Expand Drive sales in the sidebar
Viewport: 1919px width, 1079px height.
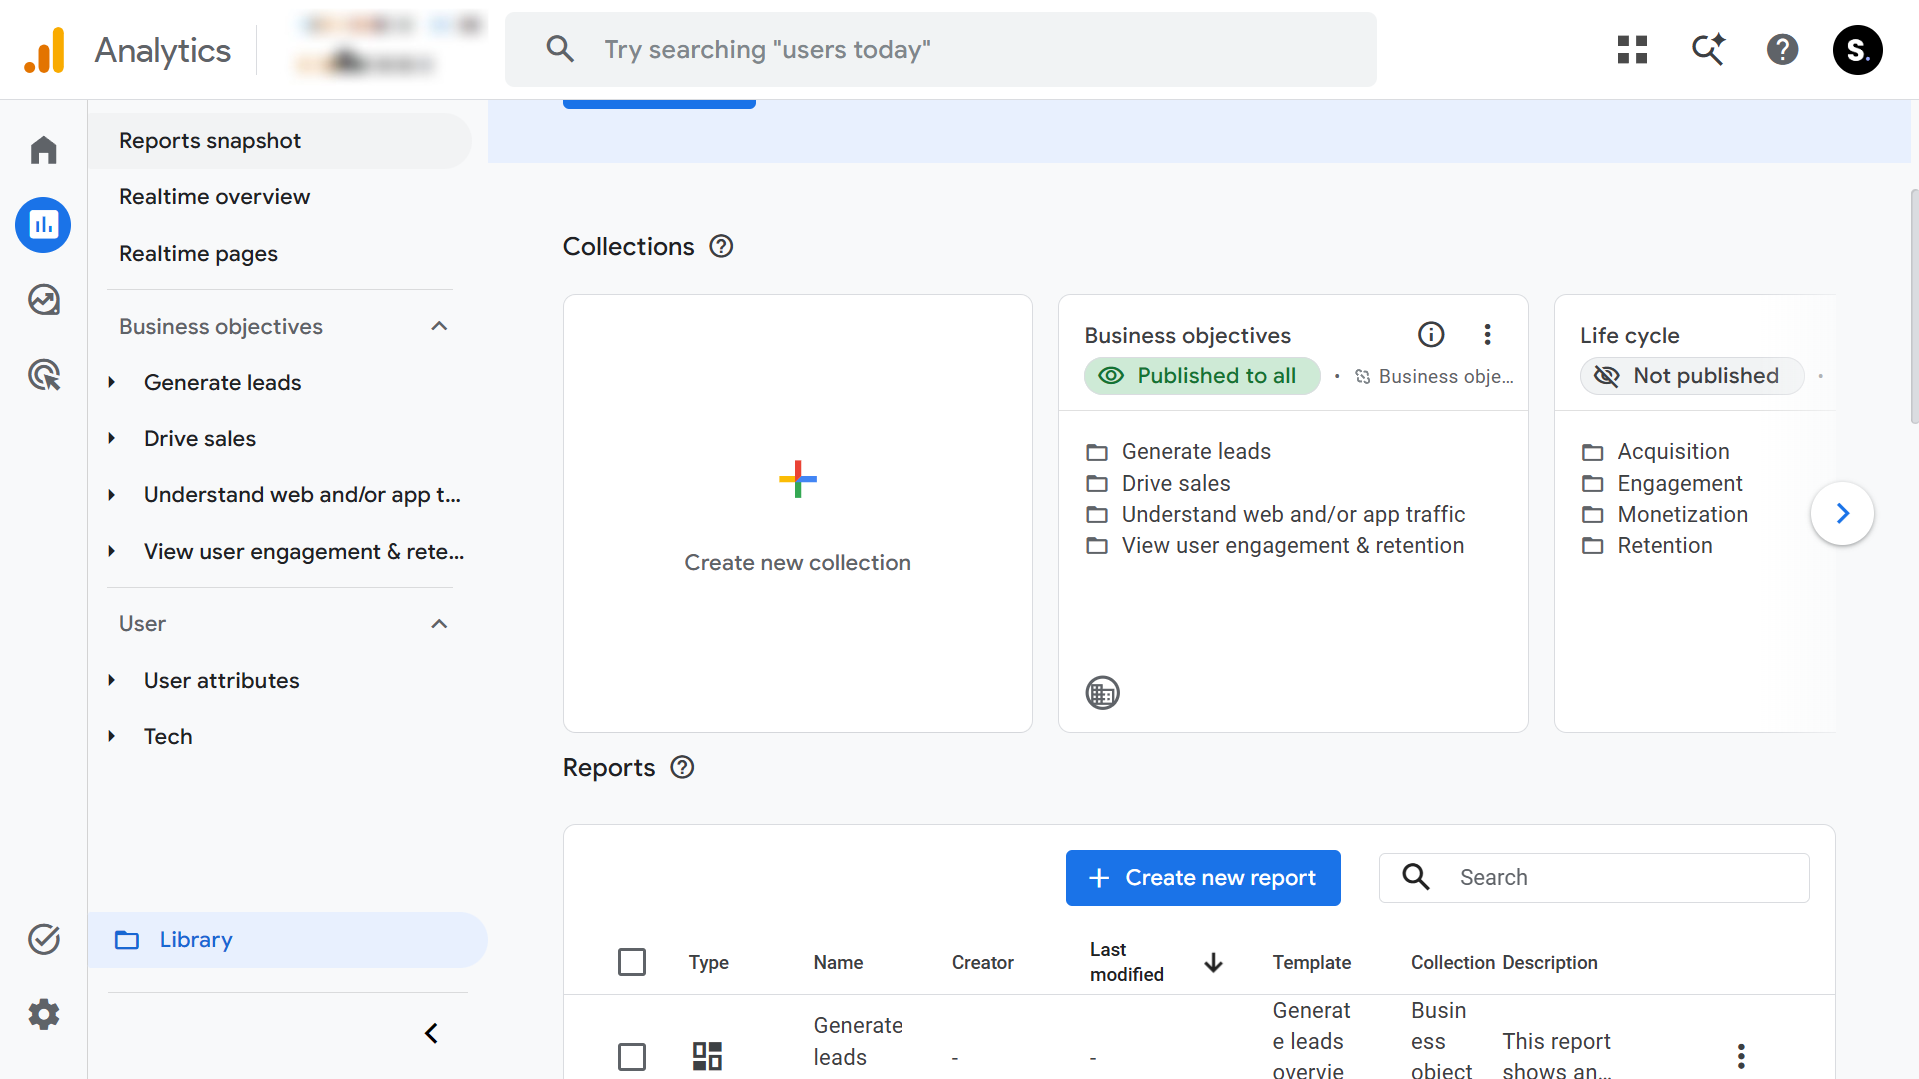pos(112,438)
